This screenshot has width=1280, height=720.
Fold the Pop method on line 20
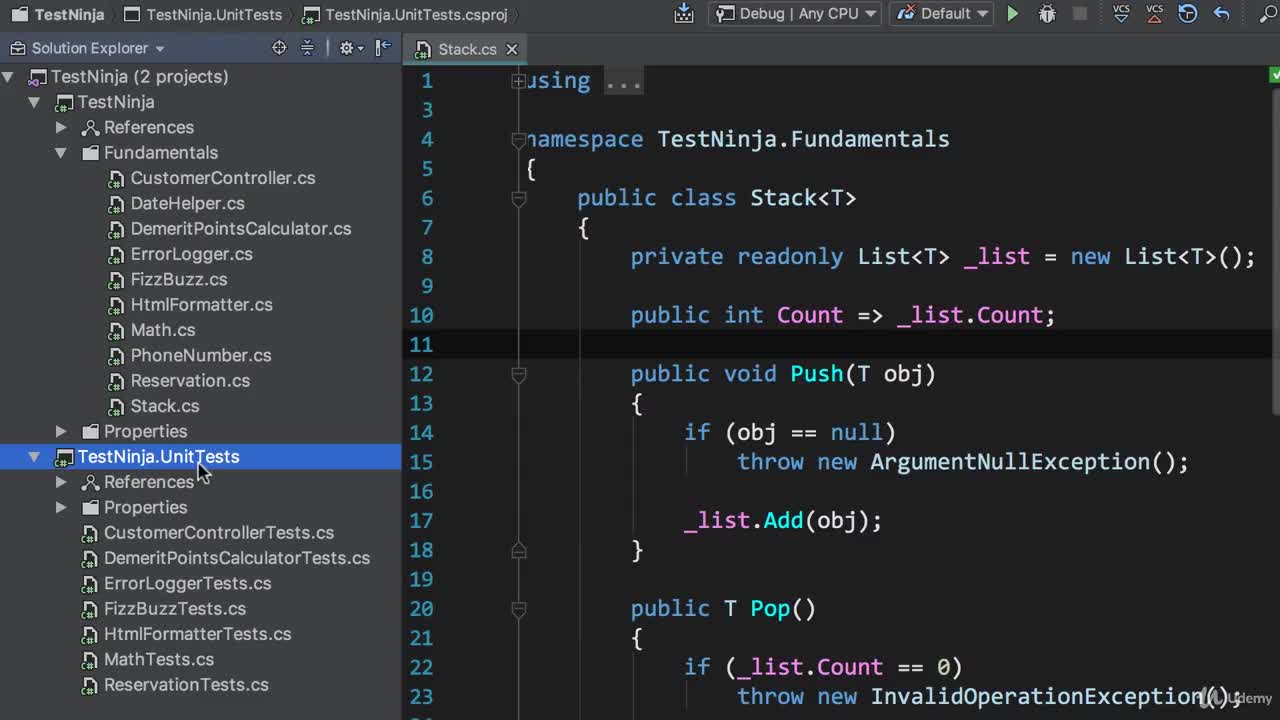[518, 608]
